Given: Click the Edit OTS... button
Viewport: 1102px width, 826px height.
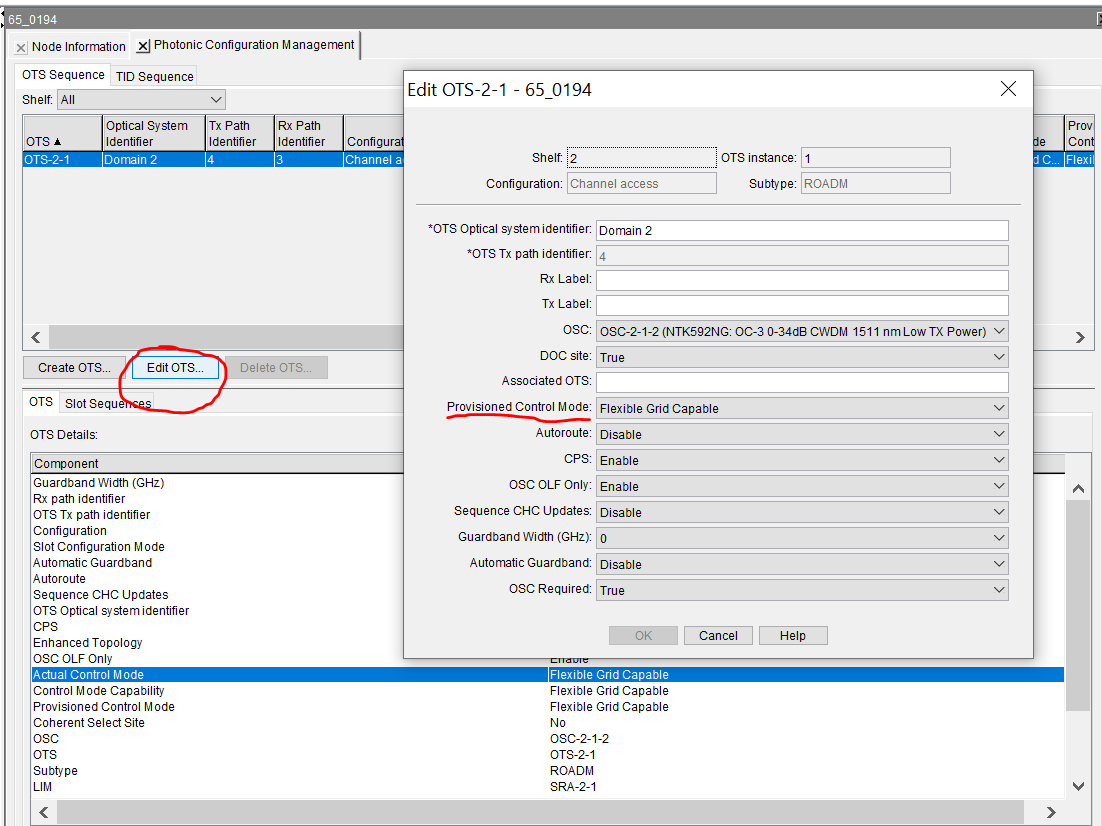Looking at the screenshot, I should 175,368.
